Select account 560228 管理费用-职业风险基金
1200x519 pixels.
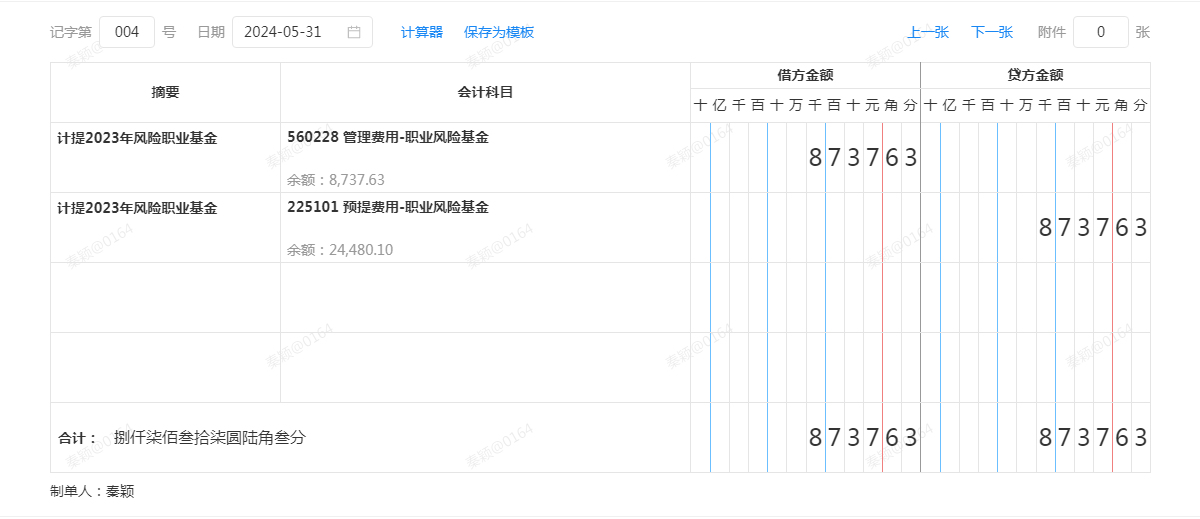[x=388, y=138]
